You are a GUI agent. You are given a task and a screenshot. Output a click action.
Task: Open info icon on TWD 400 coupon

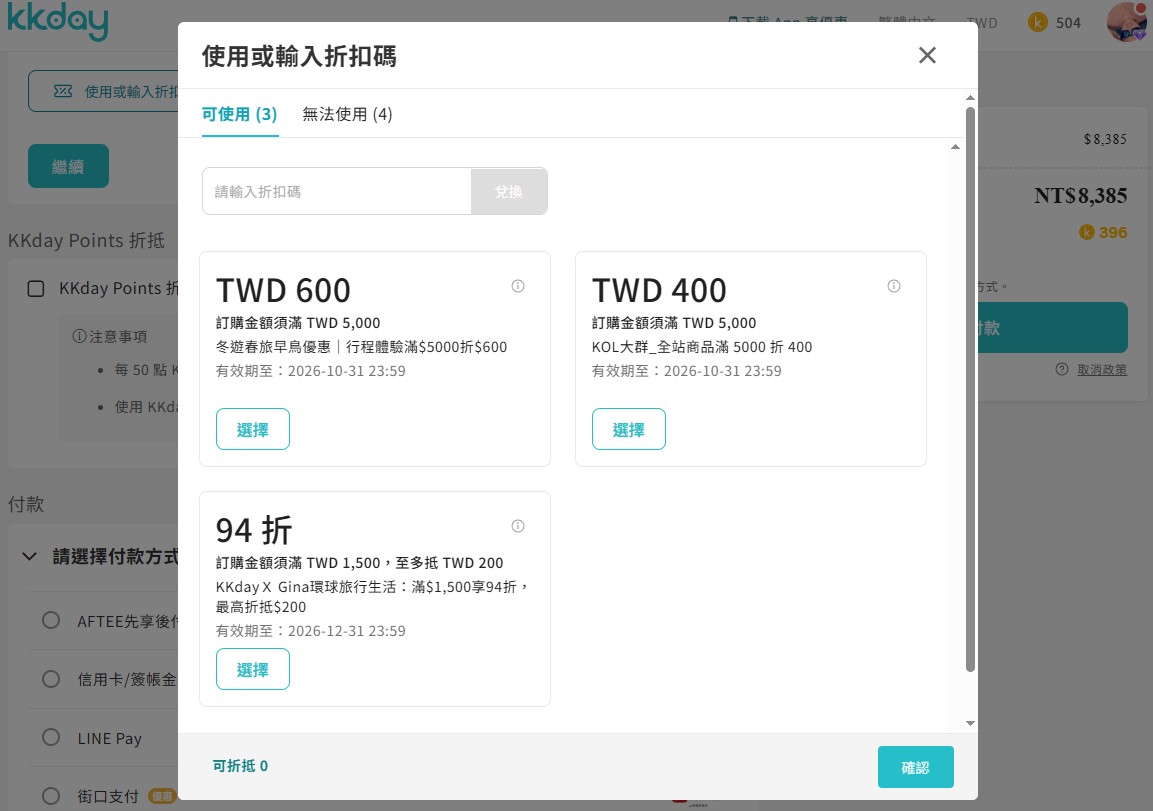click(x=893, y=286)
